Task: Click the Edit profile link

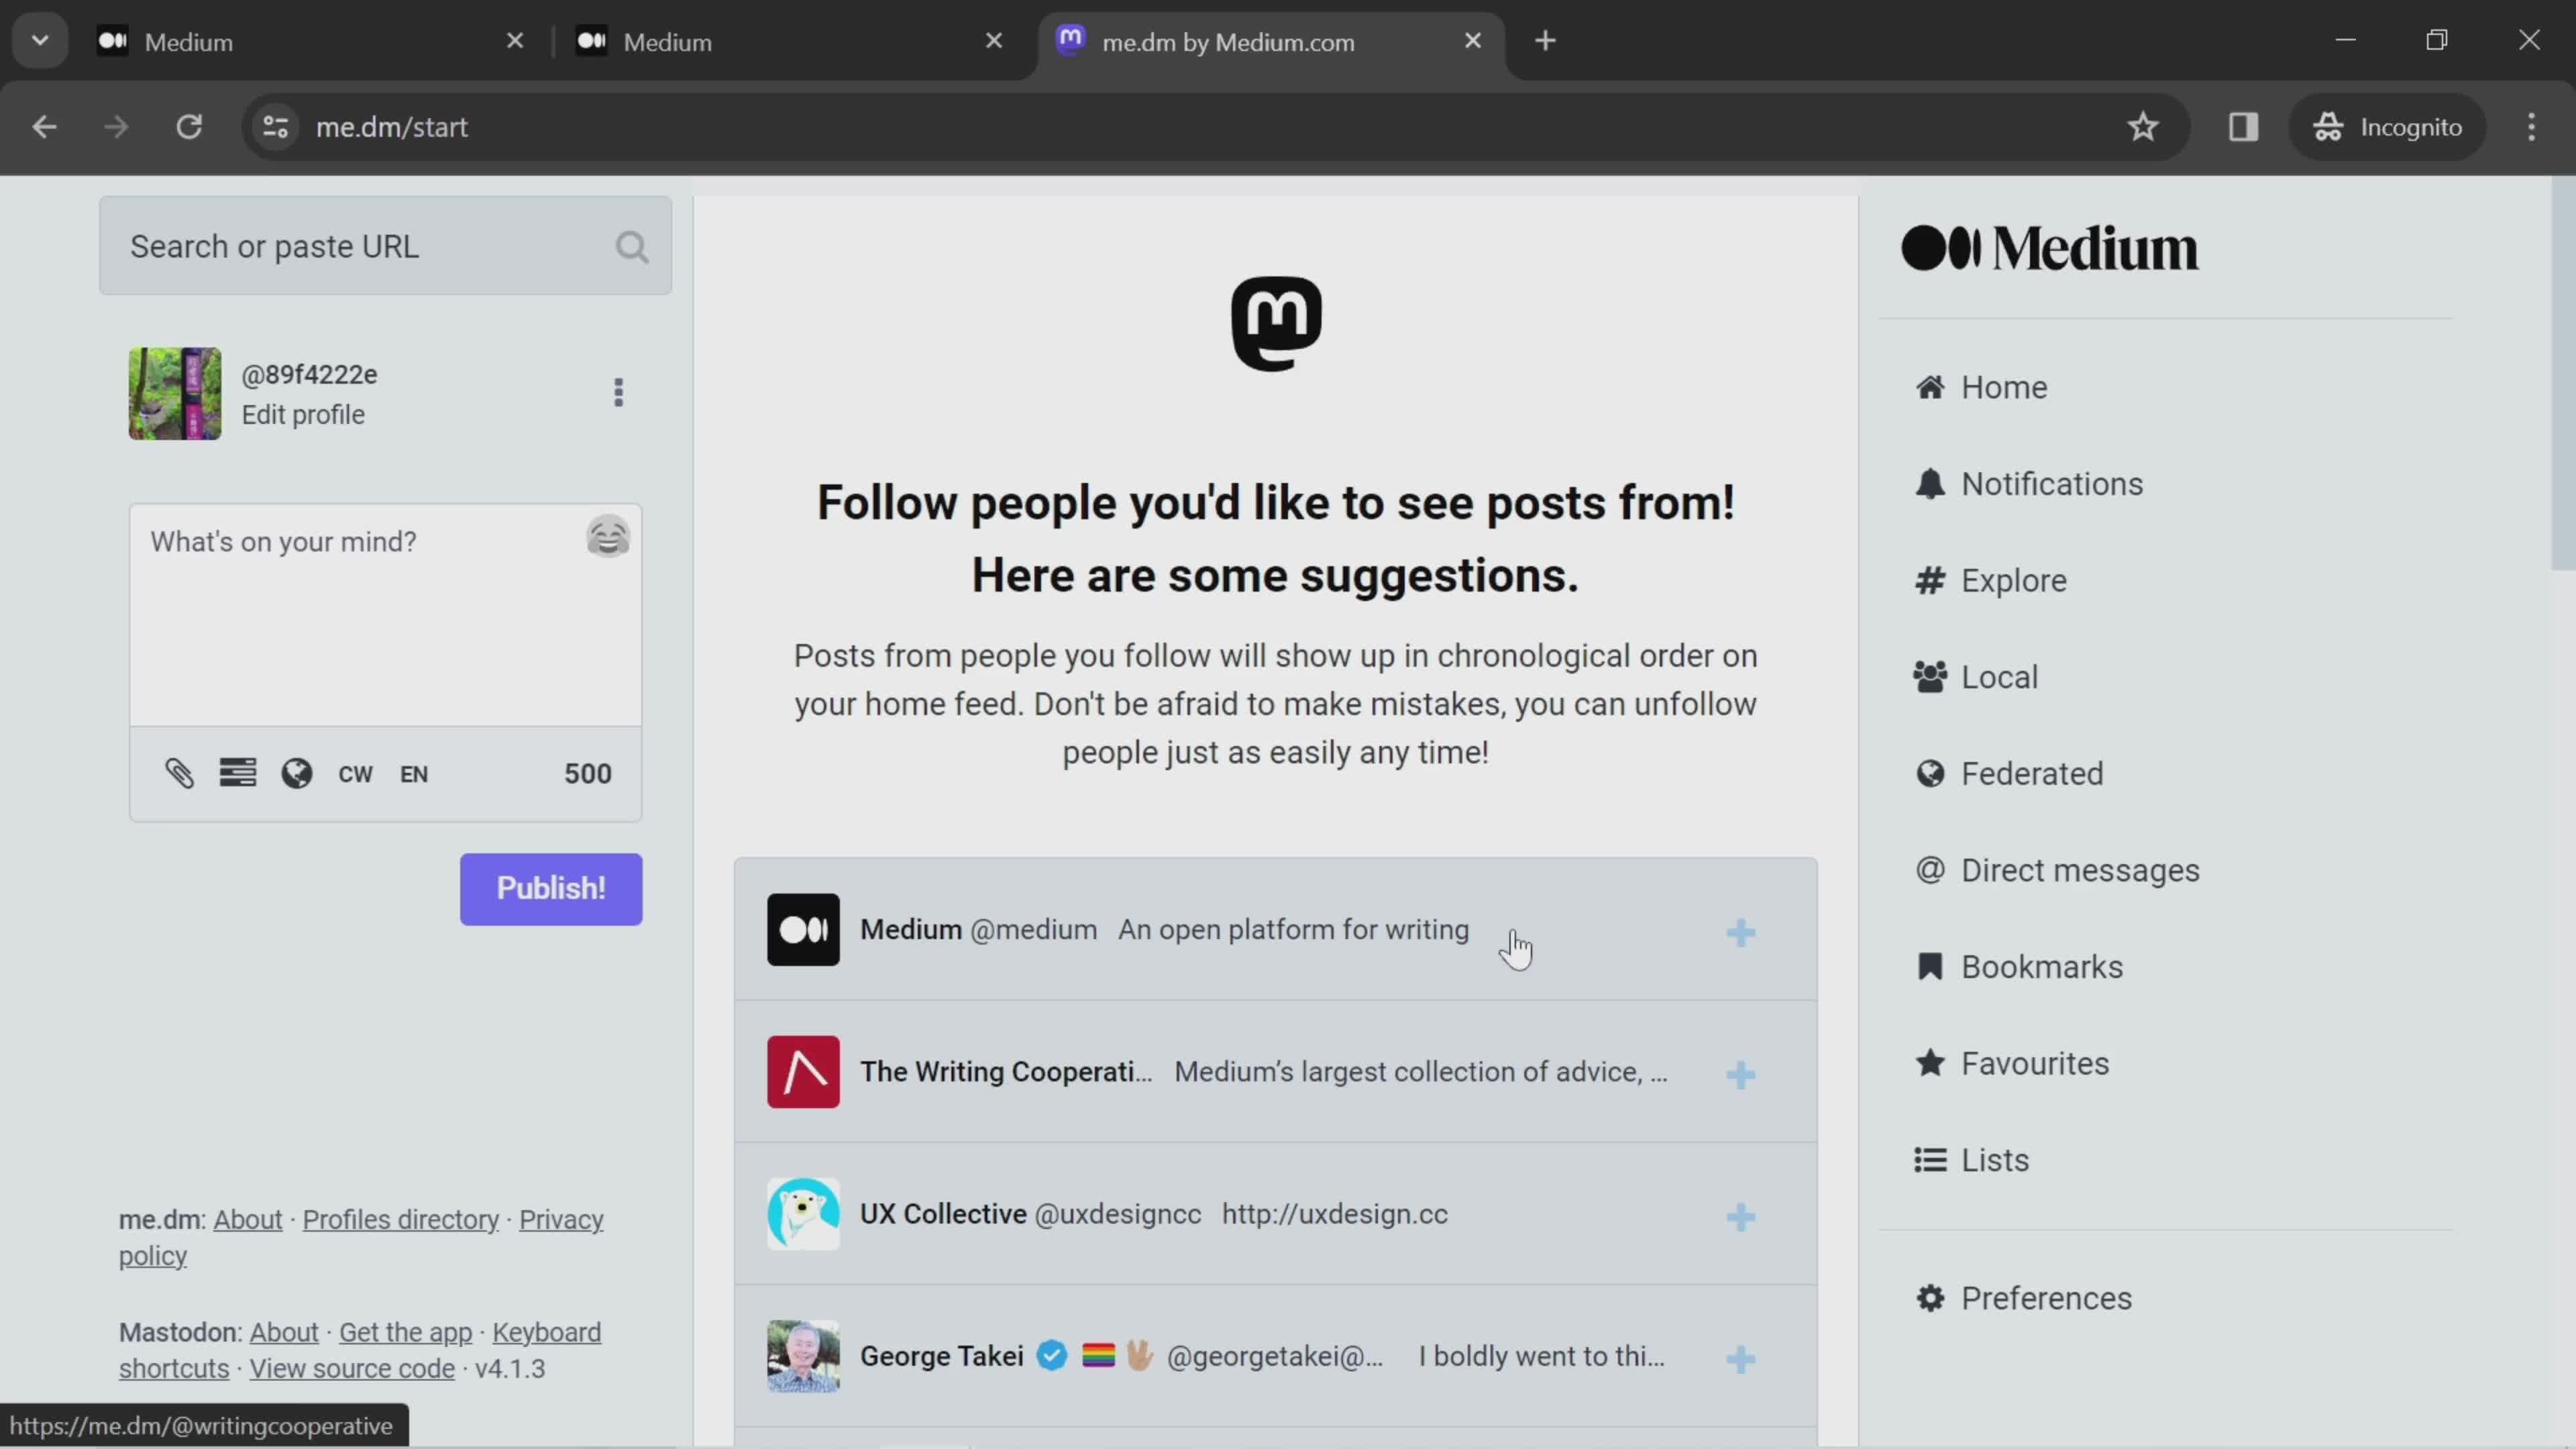Action: click(303, 415)
